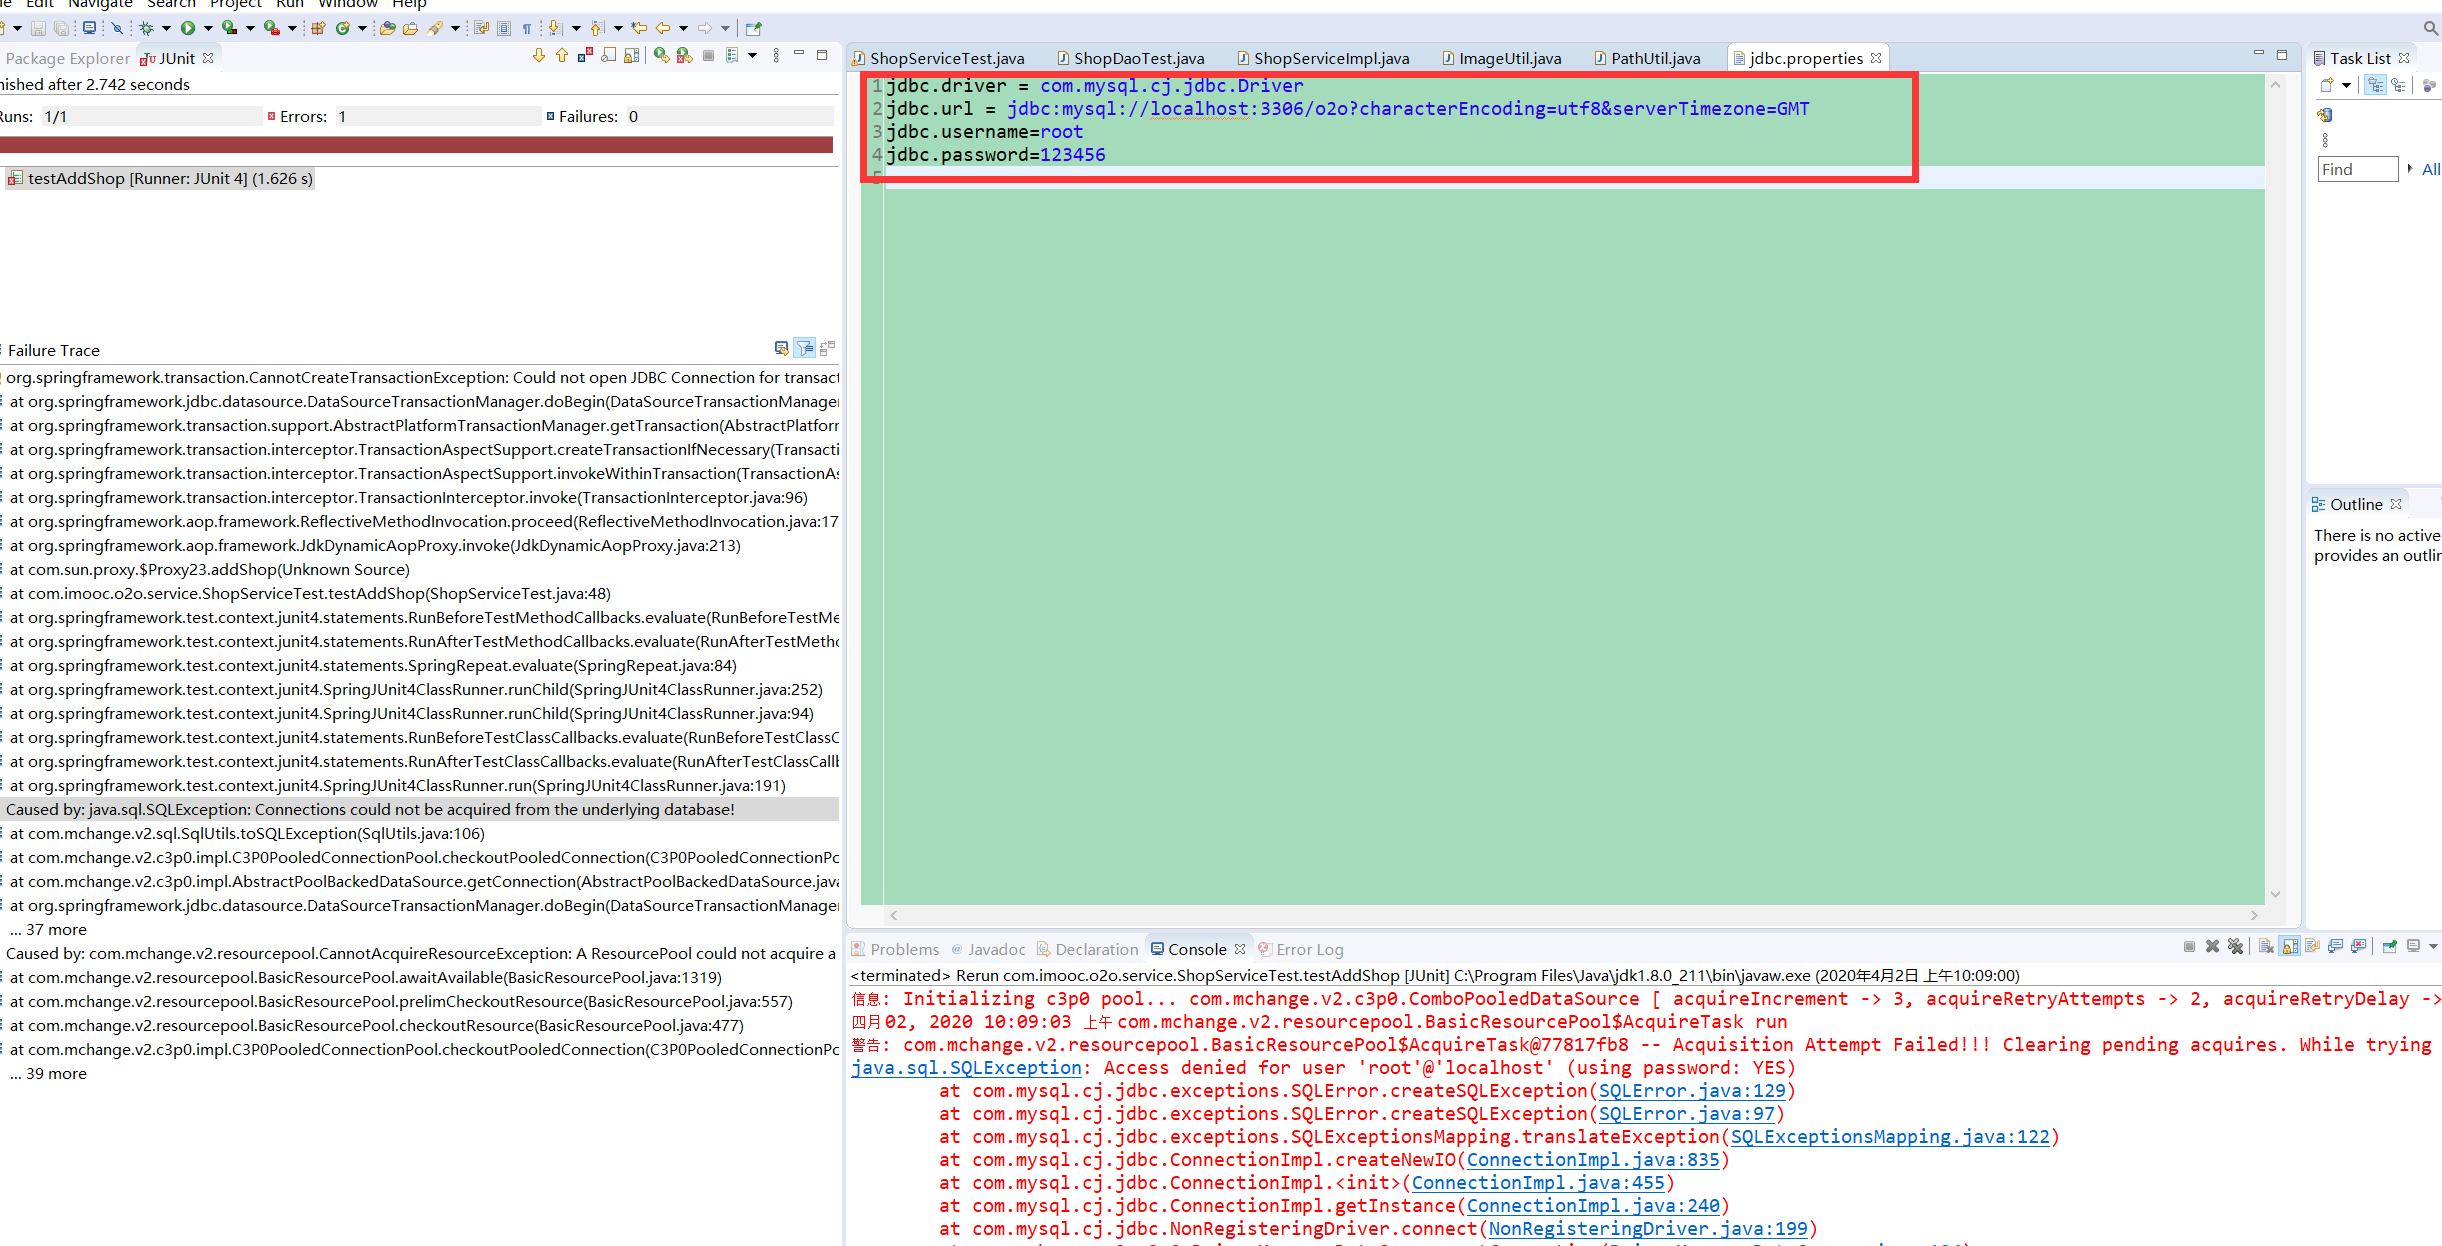2442x1246 pixels.
Task: Expand the Find filter arrow in the Task List
Action: click(2410, 168)
